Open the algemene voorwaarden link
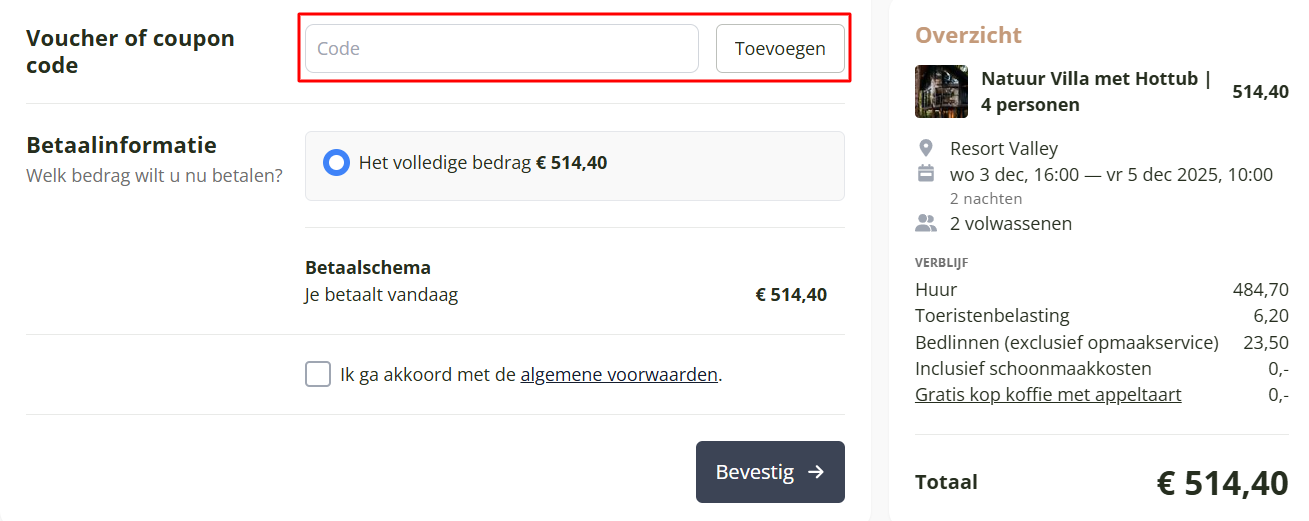The width and height of the screenshot is (1309, 521). (619, 375)
